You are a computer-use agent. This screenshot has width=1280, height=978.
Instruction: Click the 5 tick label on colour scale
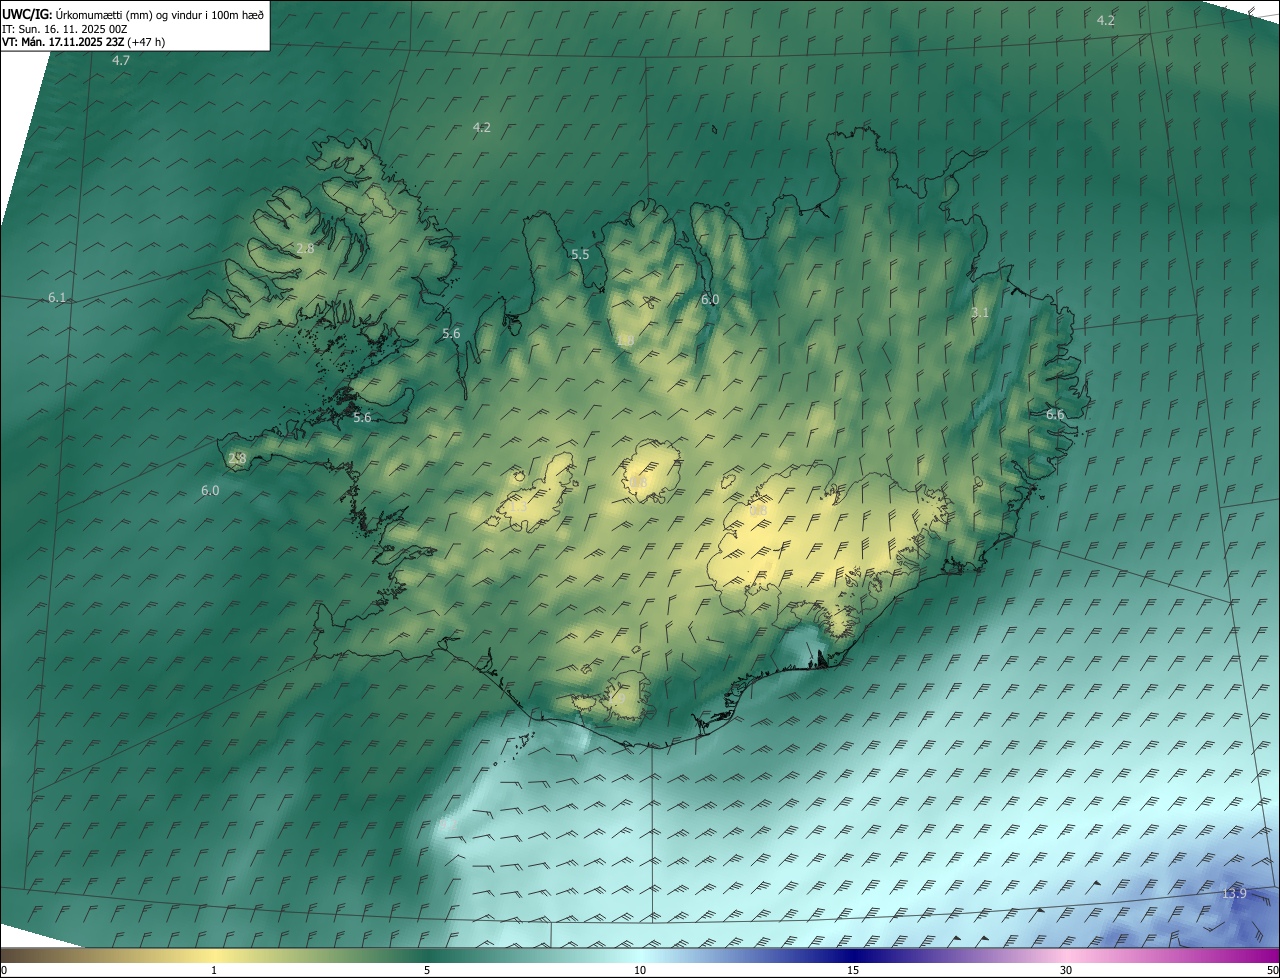pos(427,970)
